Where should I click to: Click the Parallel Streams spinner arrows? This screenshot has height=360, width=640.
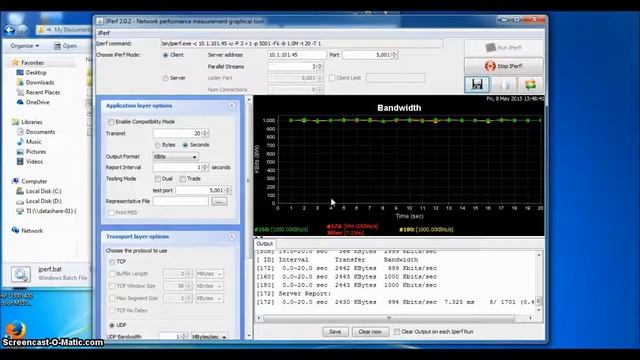[x=320, y=66]
